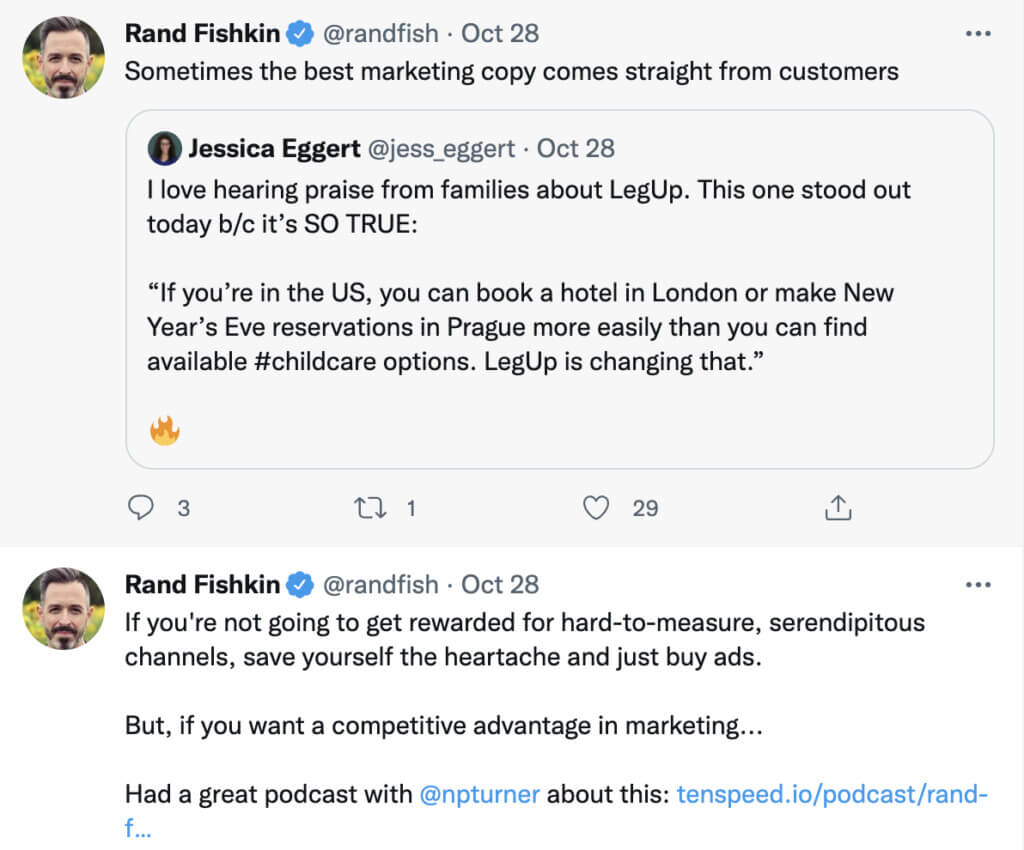Viewport: 1024px width, 850px height.
Task: Click verified badge on second Rand Fishkin tweet
Action: click(299, 585)
